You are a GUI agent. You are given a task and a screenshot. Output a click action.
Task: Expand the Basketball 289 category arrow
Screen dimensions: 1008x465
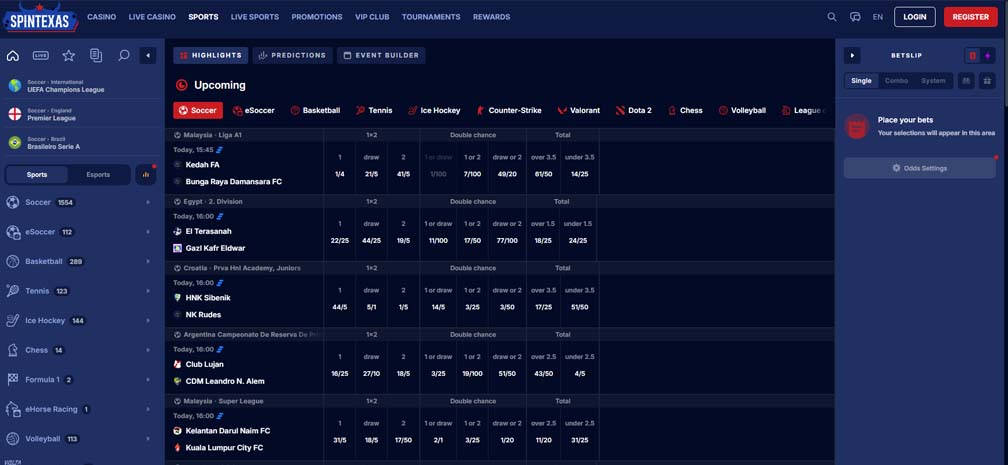coord(148,261)
